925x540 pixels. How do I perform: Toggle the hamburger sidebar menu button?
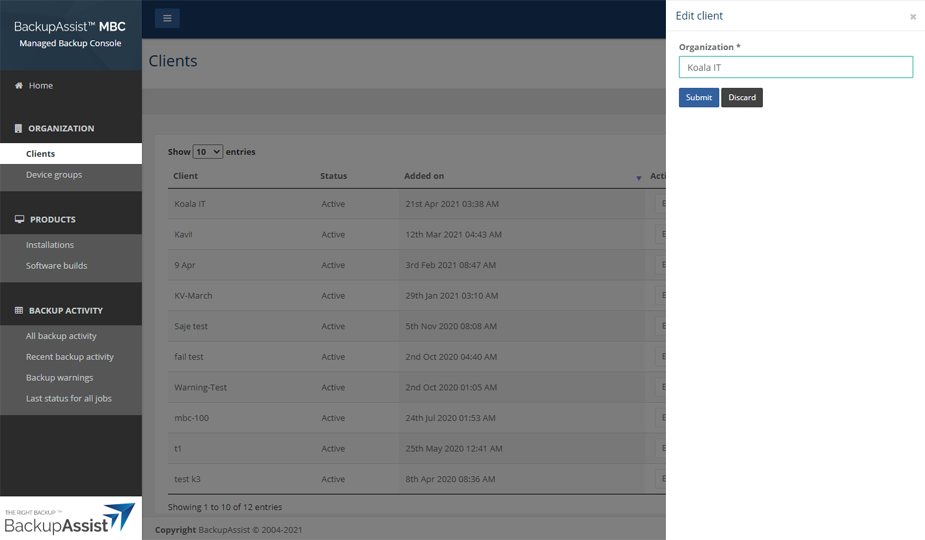pyautogui.click(x=167, y=18)
